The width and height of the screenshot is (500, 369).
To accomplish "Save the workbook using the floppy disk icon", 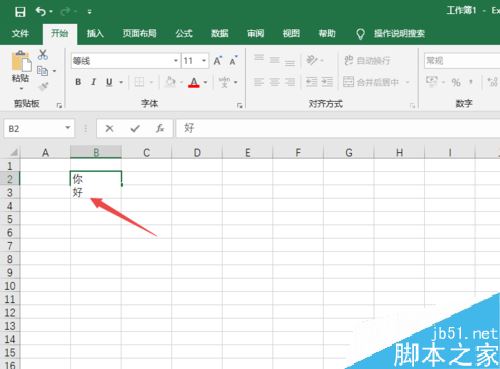I will point(20,12).
